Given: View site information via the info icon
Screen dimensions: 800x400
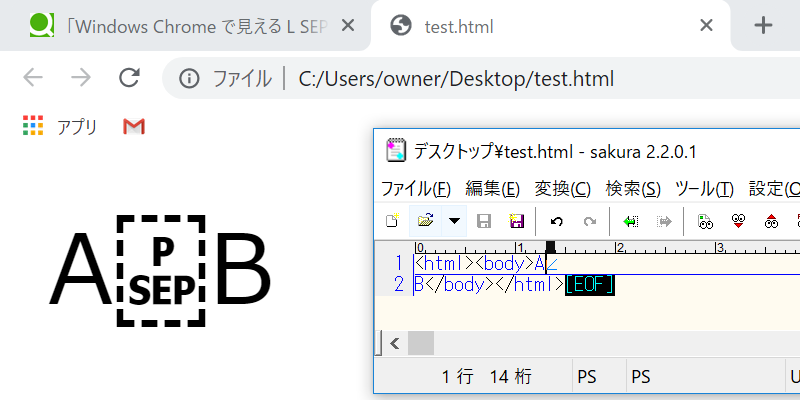Looking at the screenshot, I should coord(189,79).
